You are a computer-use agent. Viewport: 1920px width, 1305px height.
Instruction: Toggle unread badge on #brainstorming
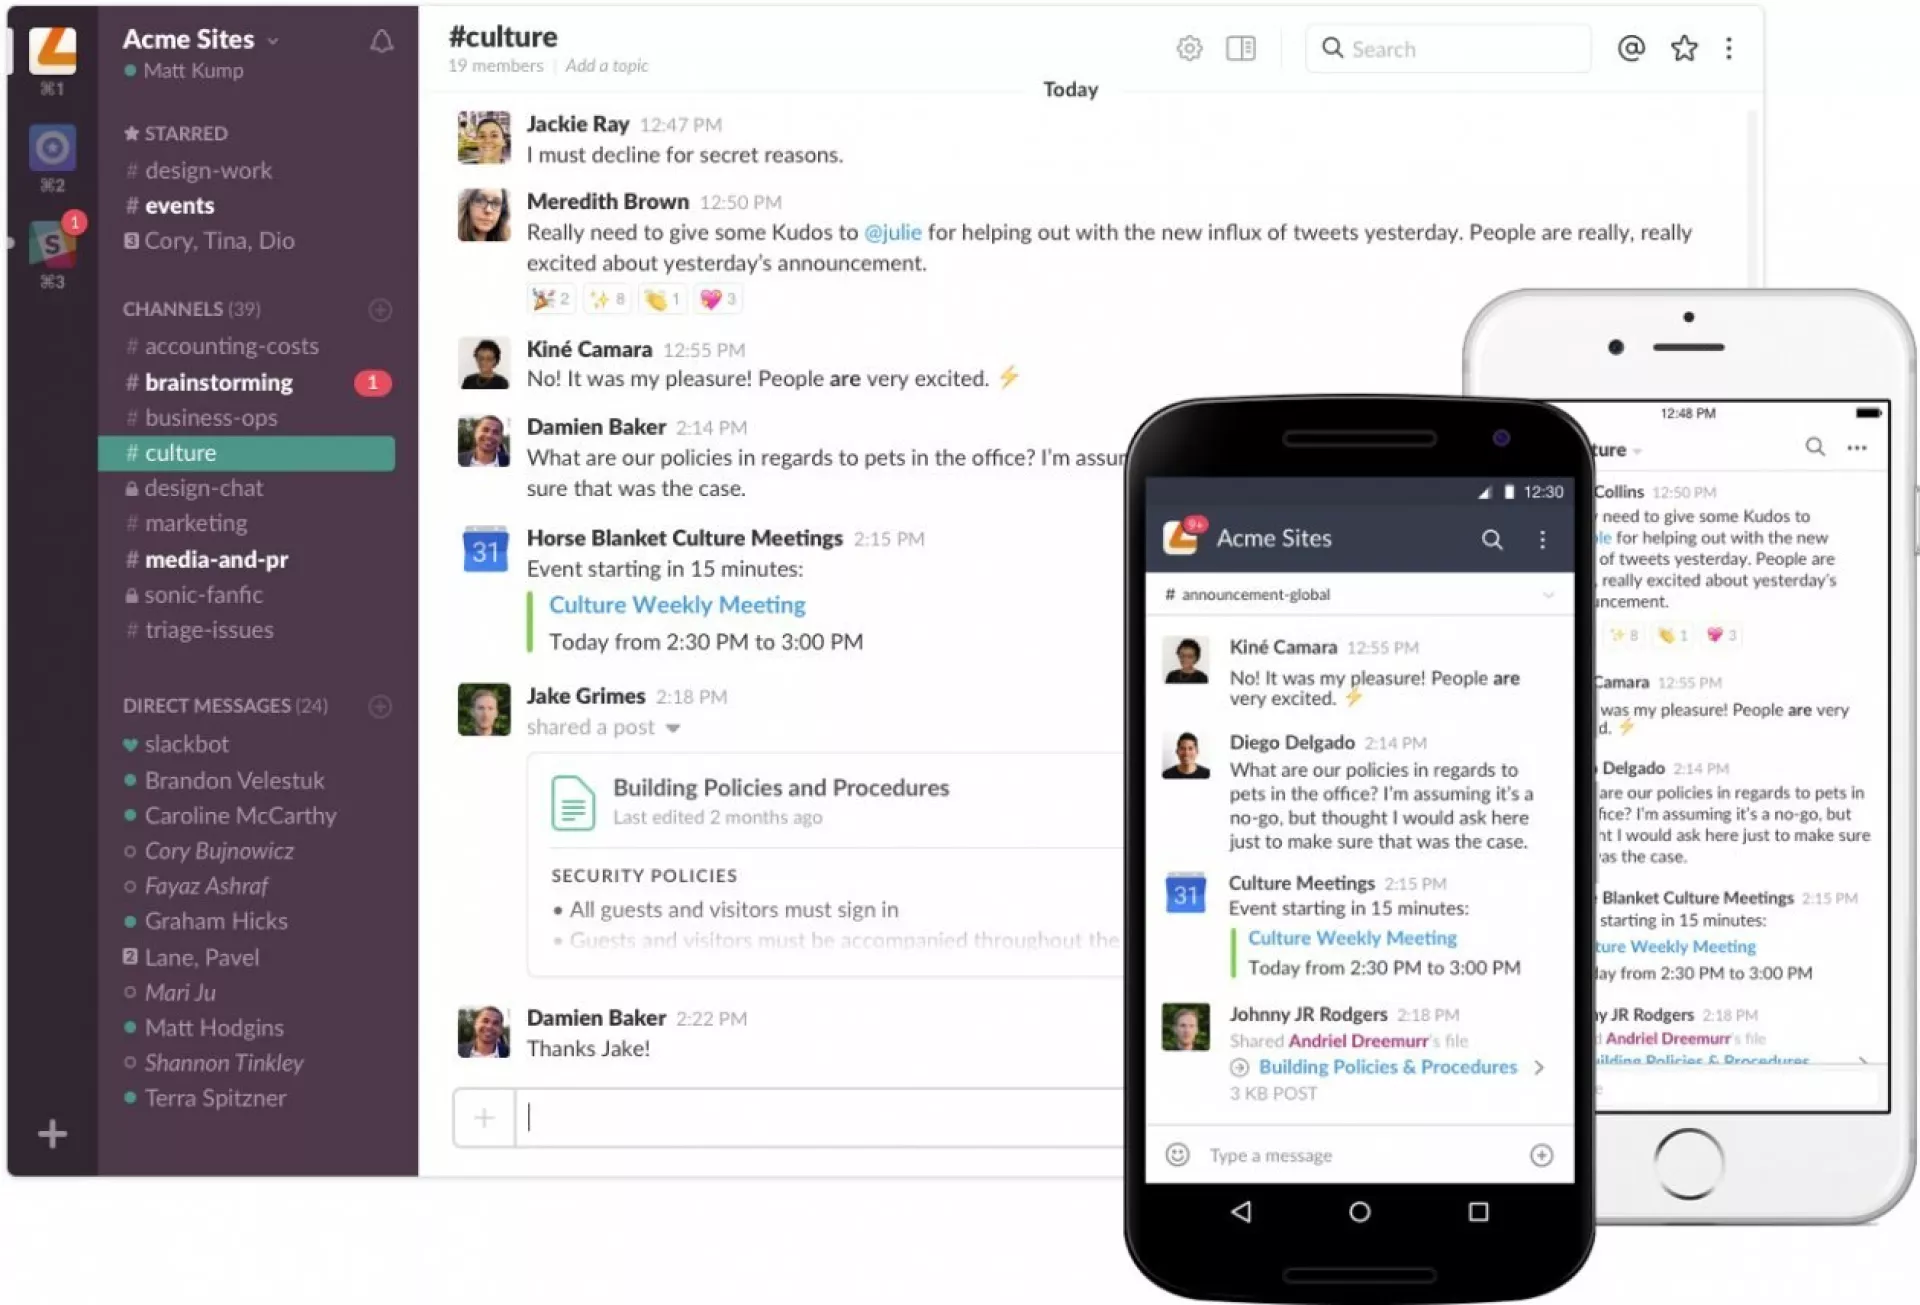coord(370,383)
